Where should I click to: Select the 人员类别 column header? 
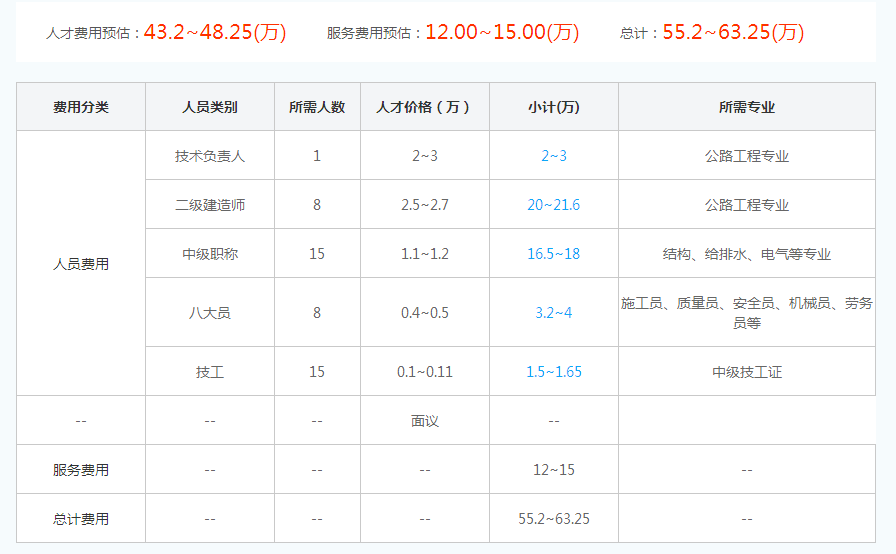[210, 107]
